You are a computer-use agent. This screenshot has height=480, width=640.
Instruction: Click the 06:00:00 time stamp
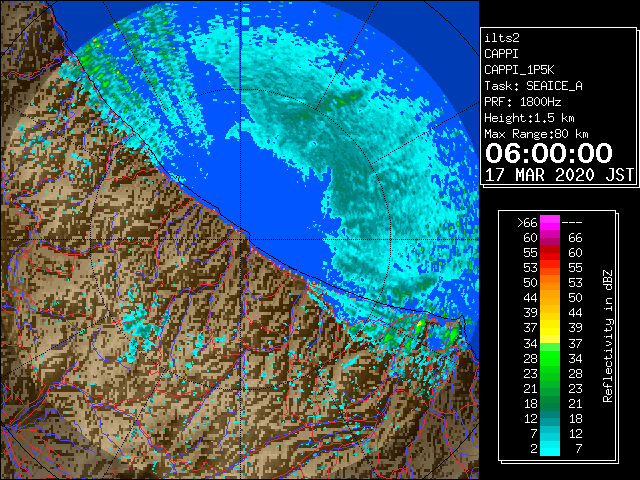click(x=549, y=153)
